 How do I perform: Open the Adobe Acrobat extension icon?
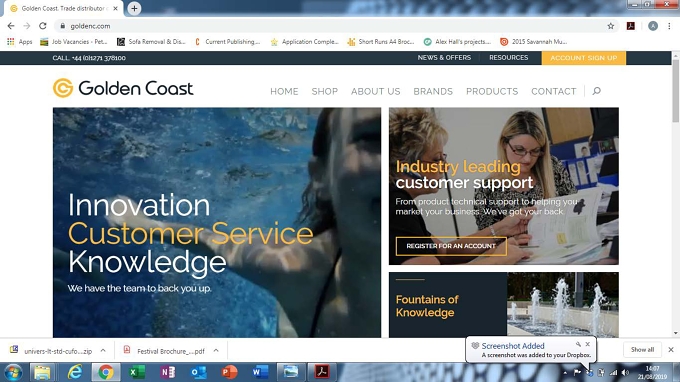[x=631, y=26]
